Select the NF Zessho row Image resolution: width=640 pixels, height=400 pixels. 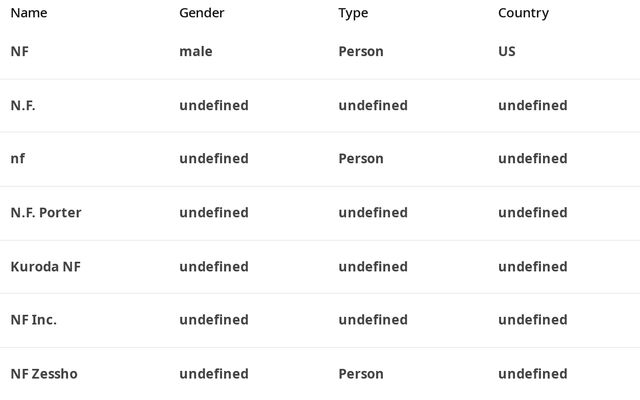pos(44,373)
